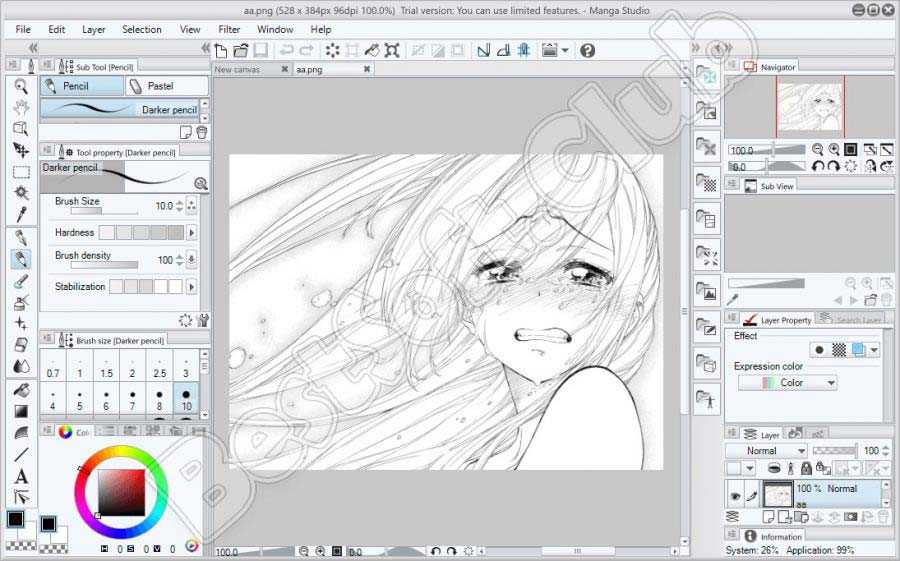This screenshot has width=900, height=561.
Task: Select the Gradient tool
Action: click(x=20, y=411)
